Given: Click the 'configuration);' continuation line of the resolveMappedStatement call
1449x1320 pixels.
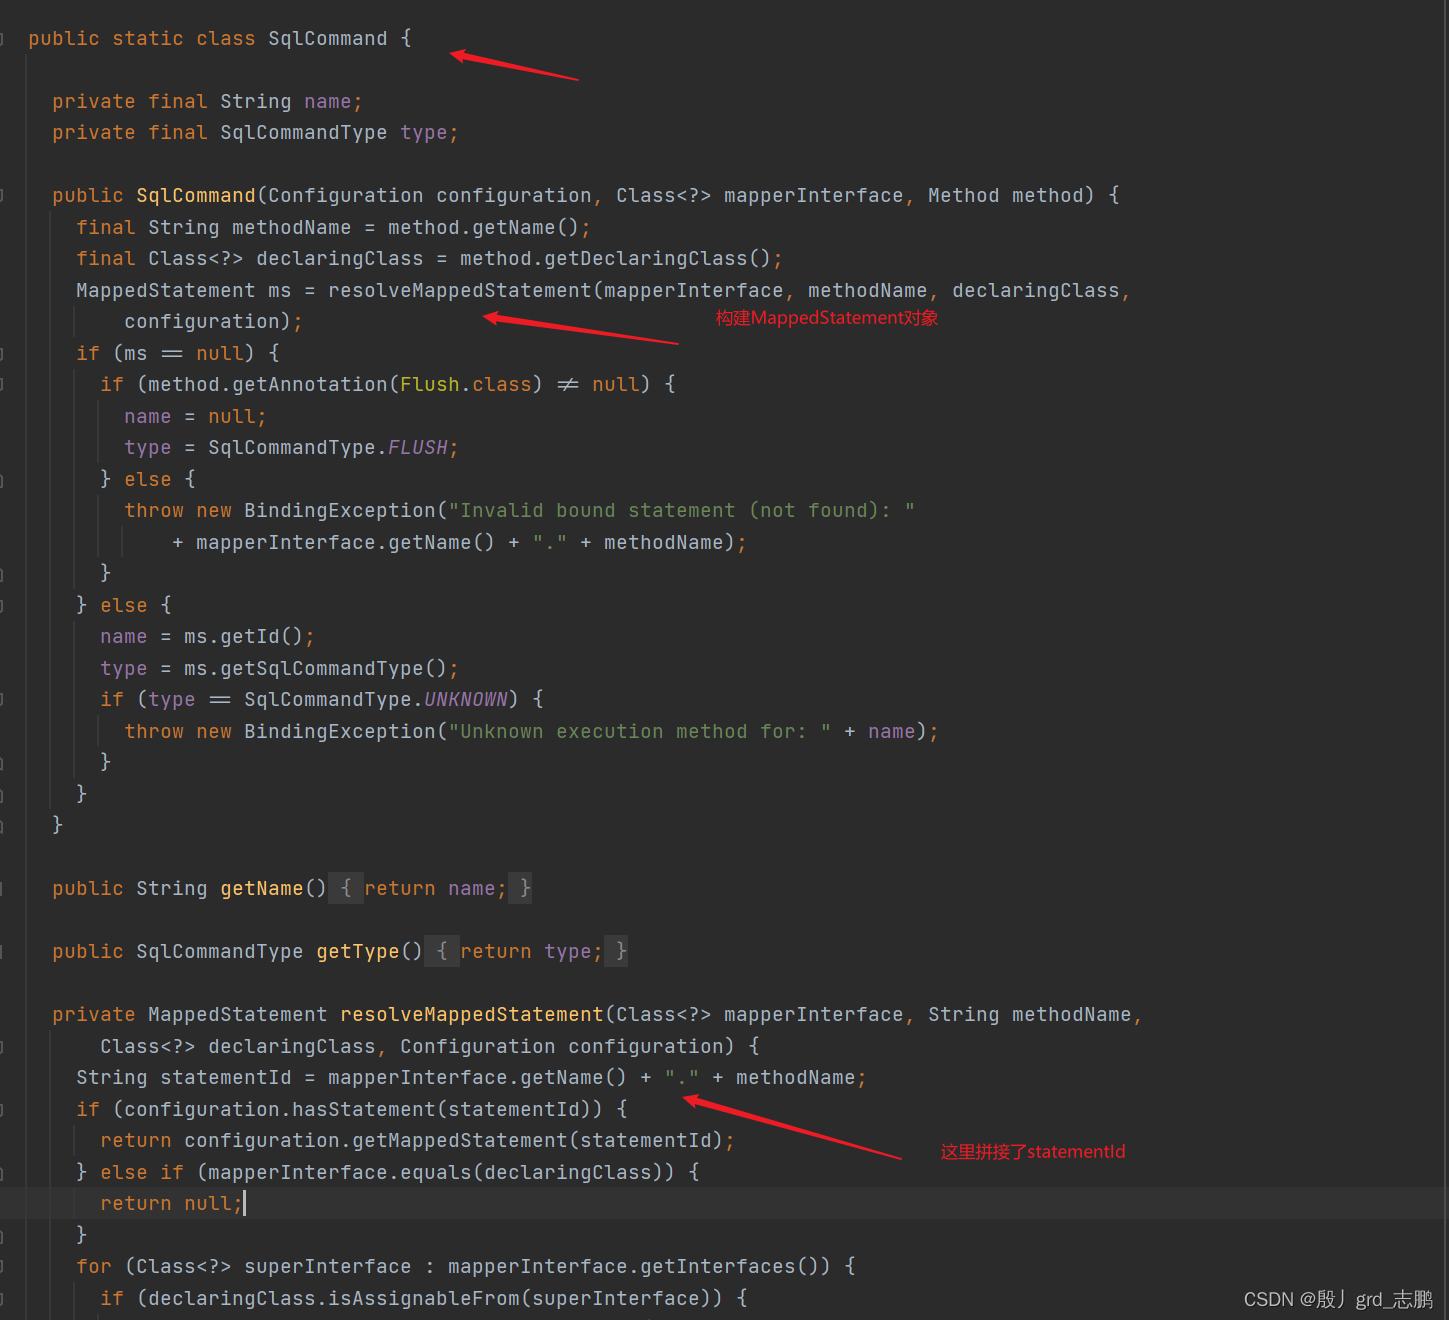Looking at the screenshot, I should [x=213, y=321].
